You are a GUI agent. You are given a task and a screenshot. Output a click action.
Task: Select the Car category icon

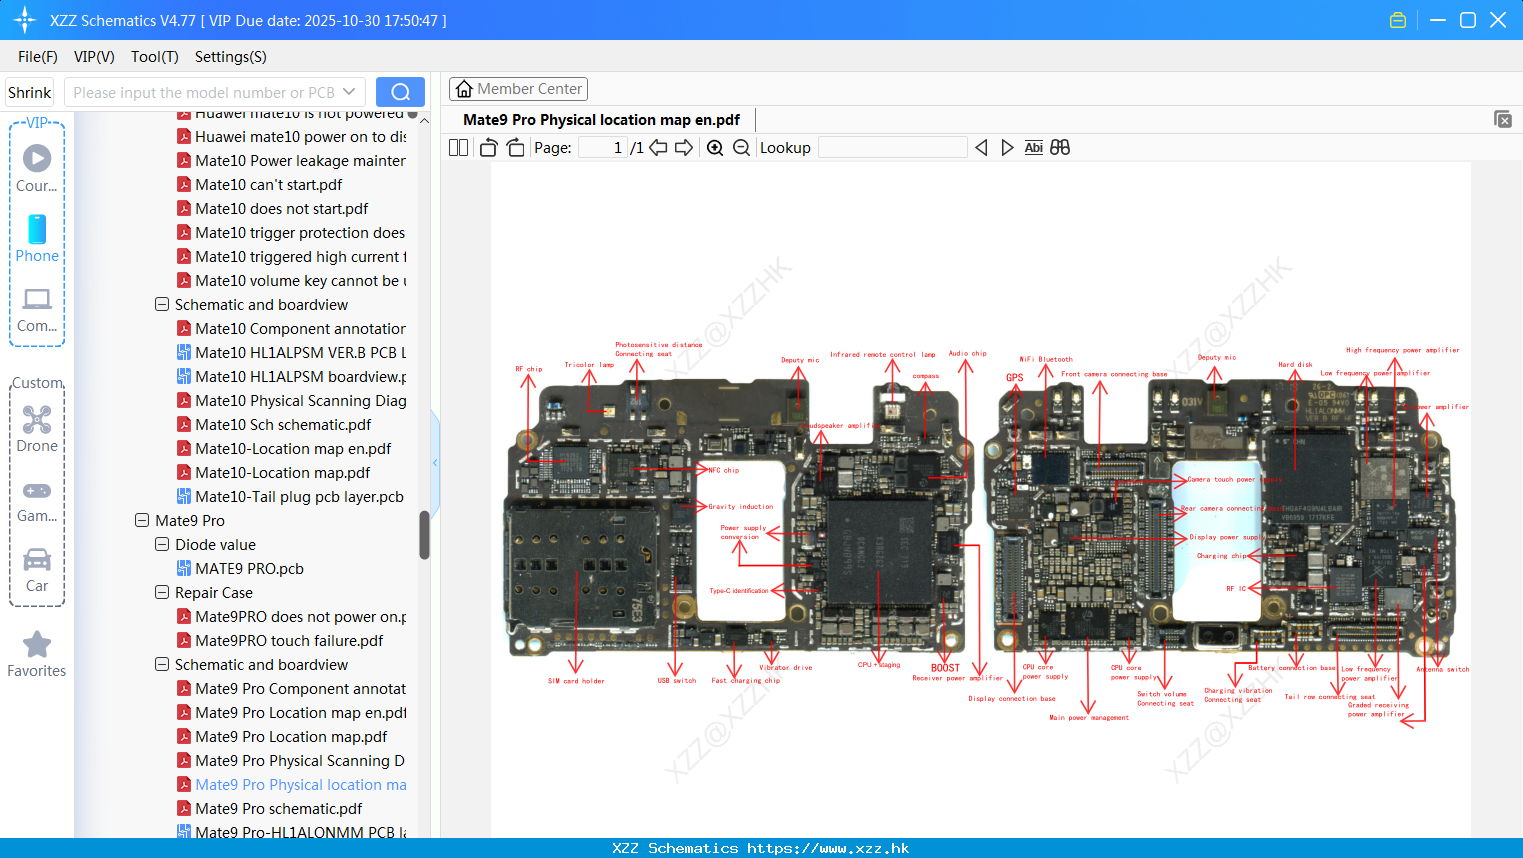pyautogui.click(x=37, y=570)
